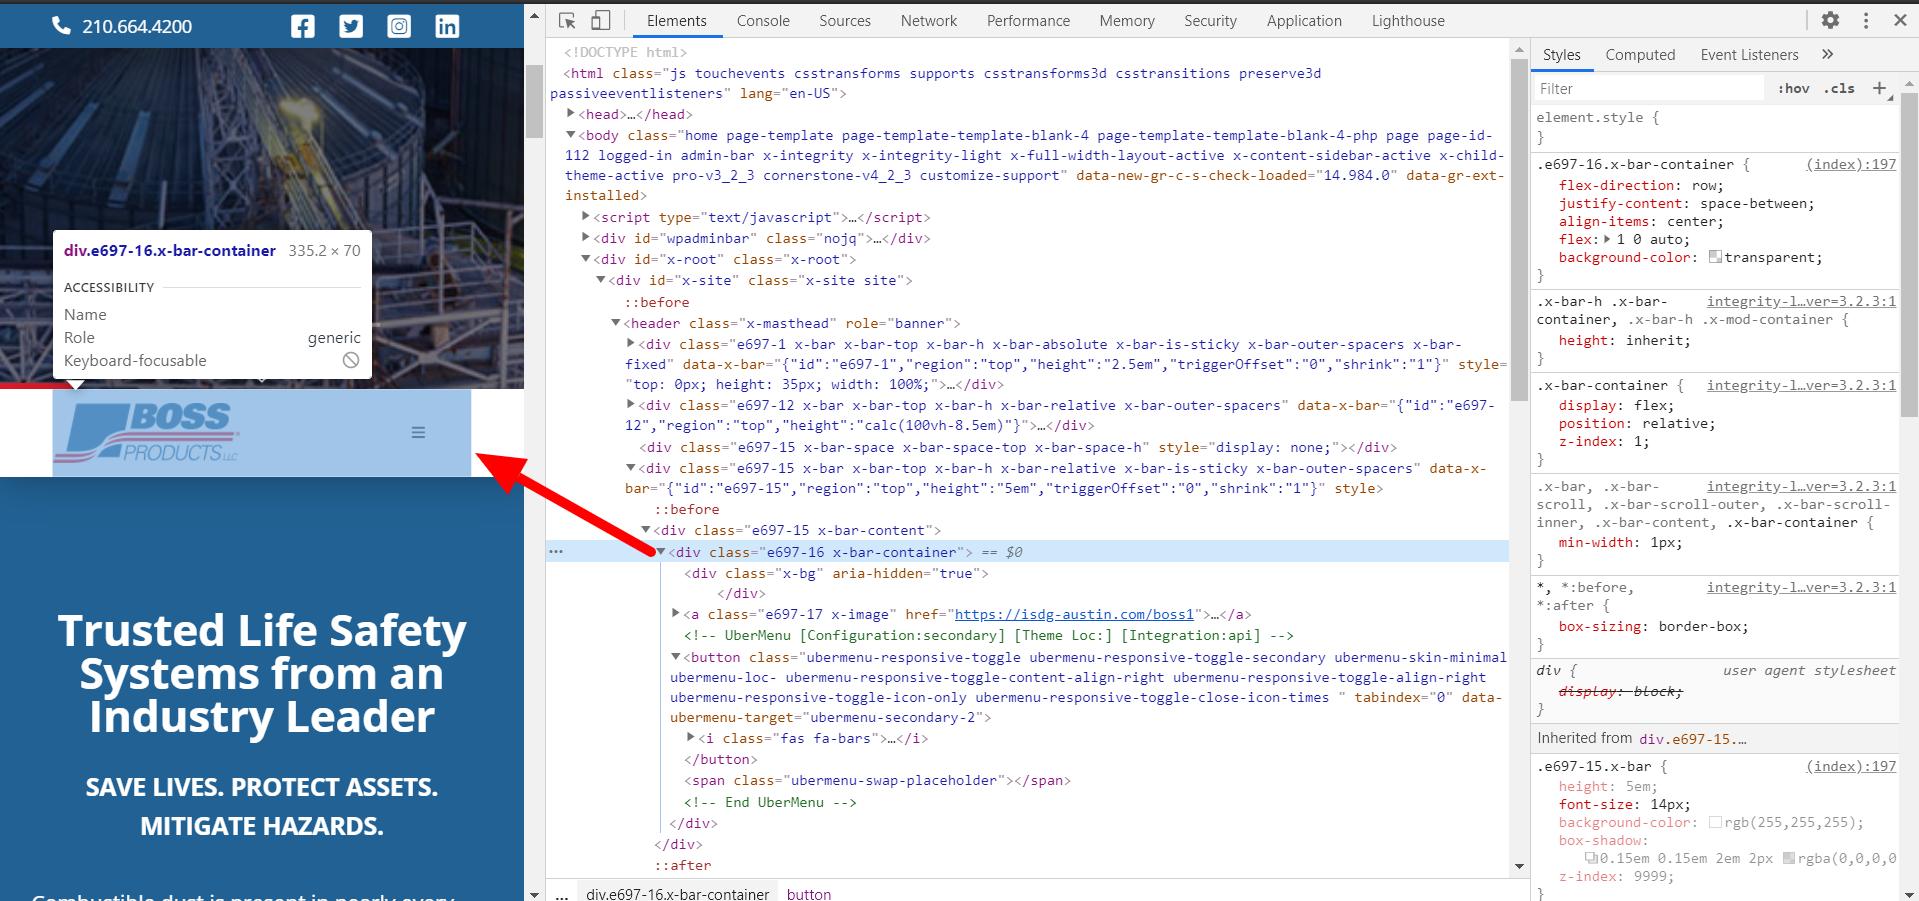Open the Sources tab
Screen dimensions: 1919x901
pos(845,21)
